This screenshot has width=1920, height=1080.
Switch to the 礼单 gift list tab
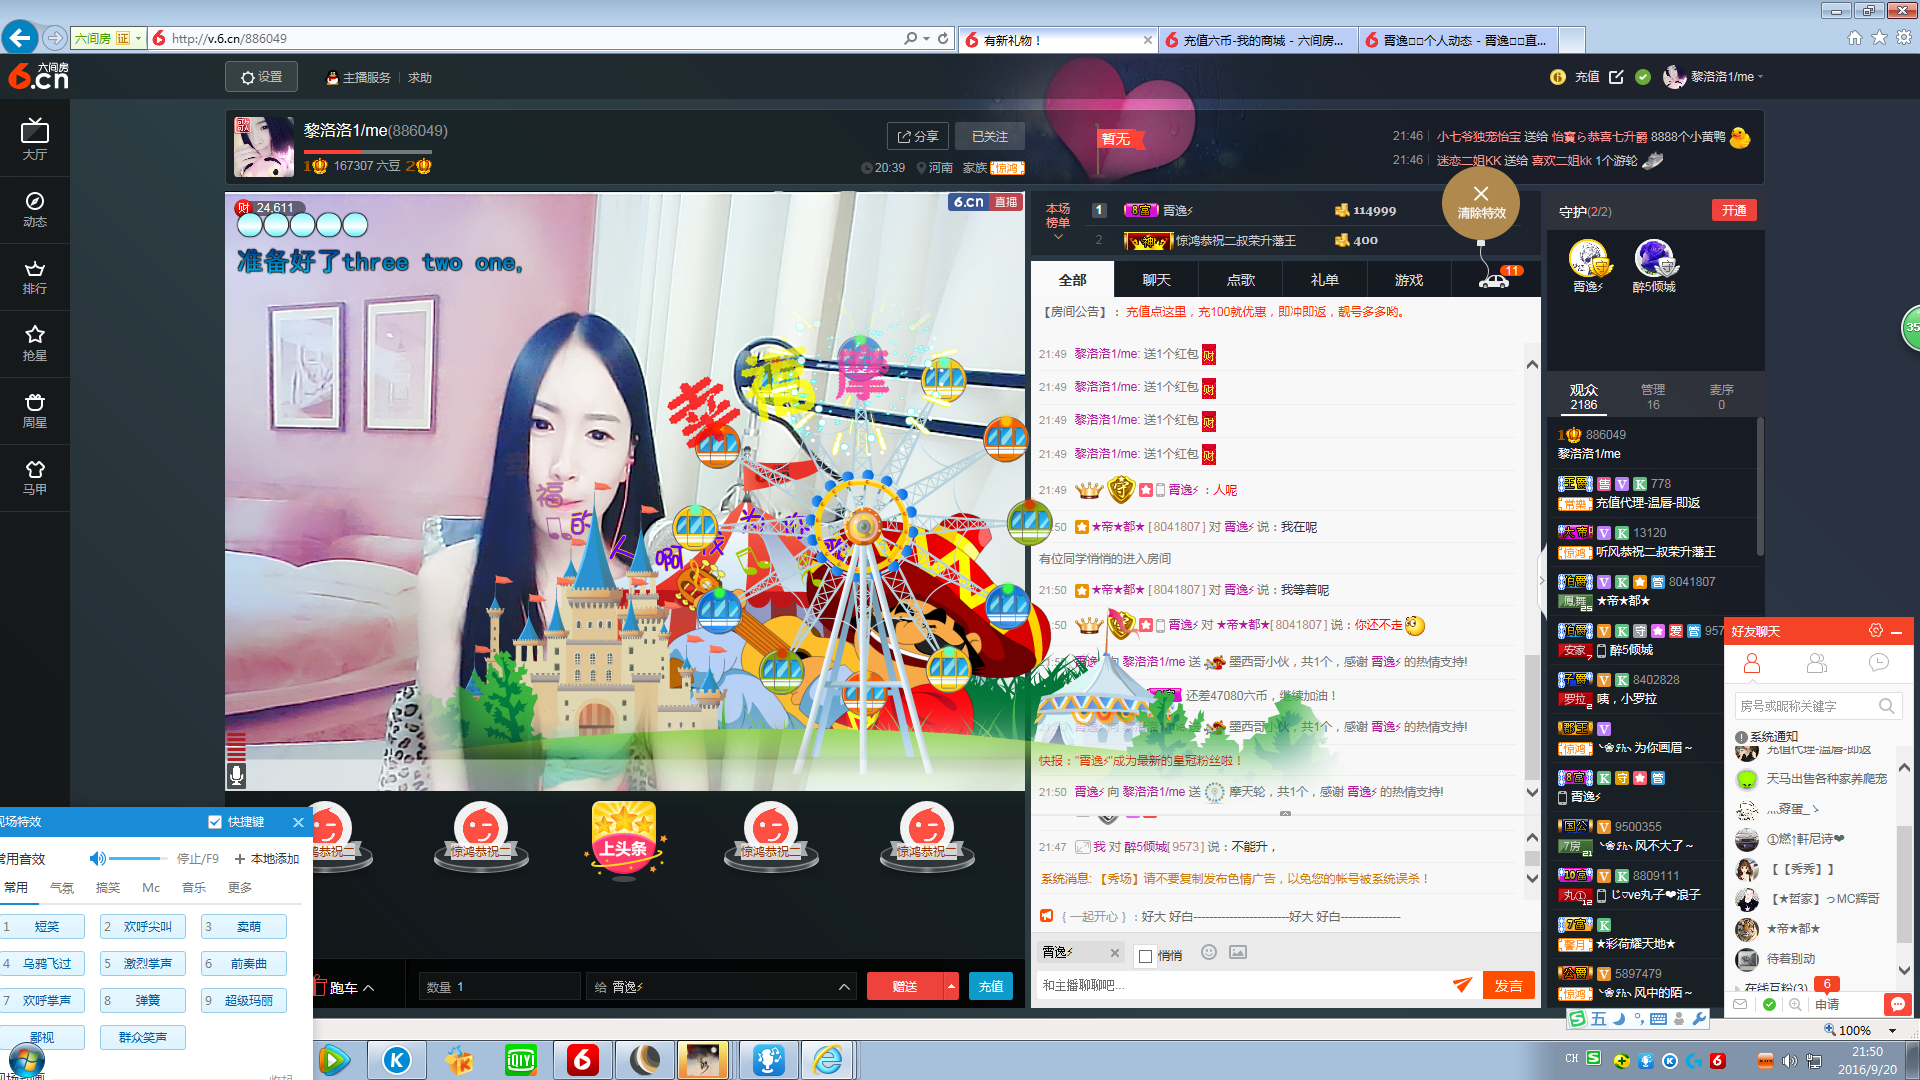[1324, 280]
